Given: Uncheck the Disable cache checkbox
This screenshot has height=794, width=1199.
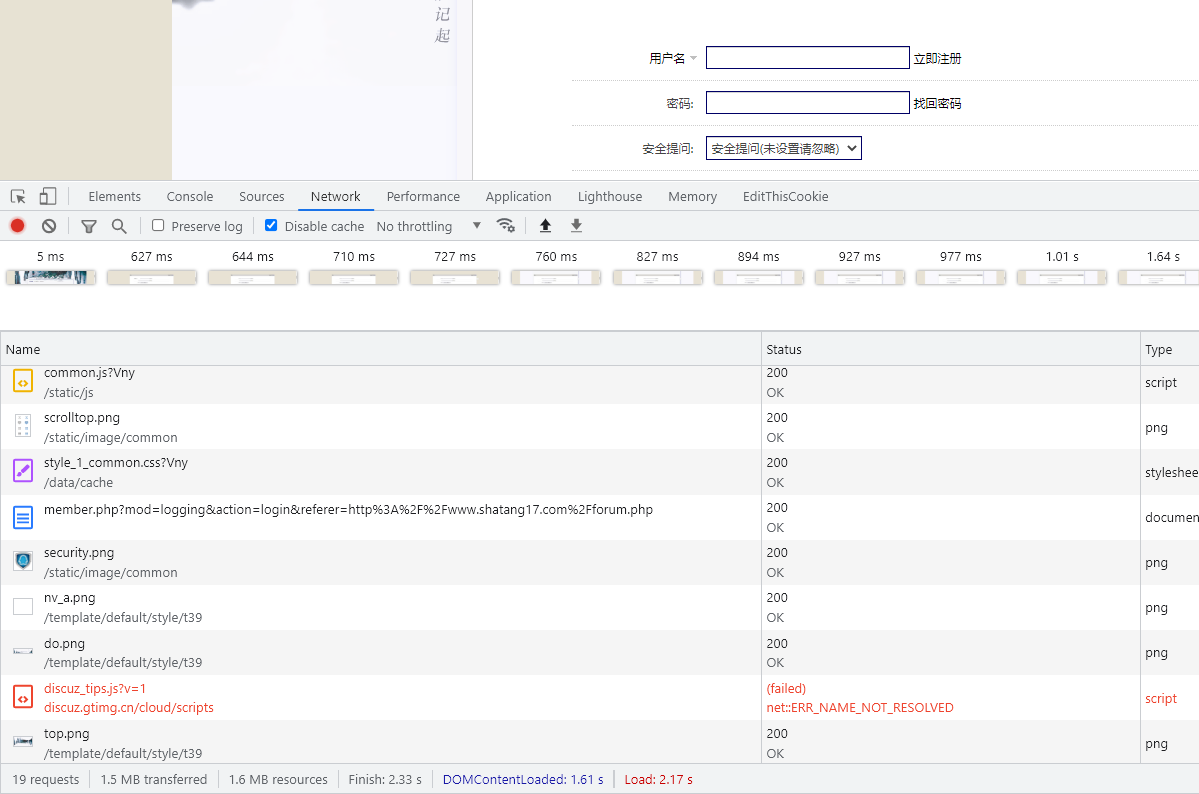Looking at the screenshot, I should point(271,226).
